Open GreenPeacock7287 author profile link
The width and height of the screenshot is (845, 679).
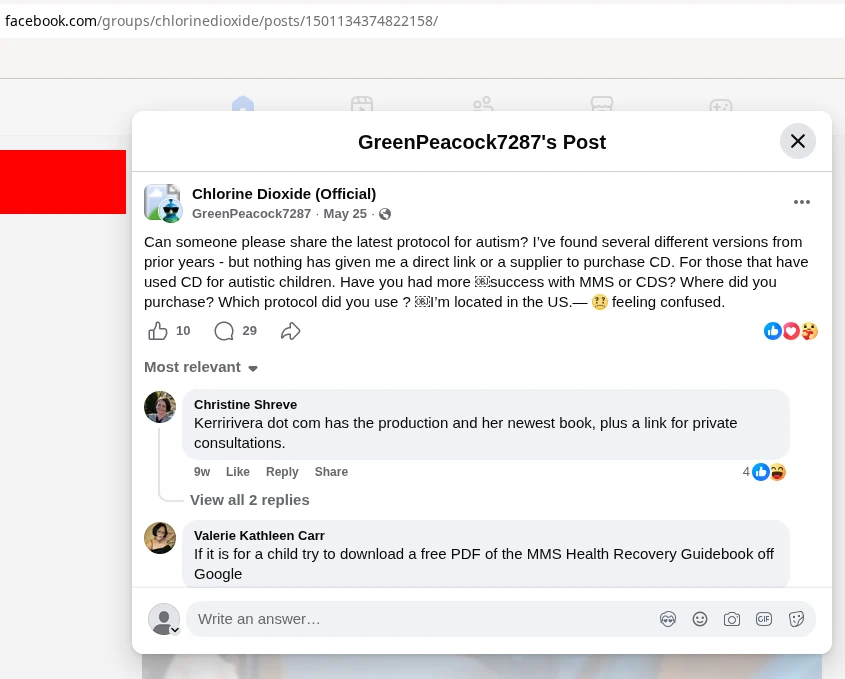[251, 213]
